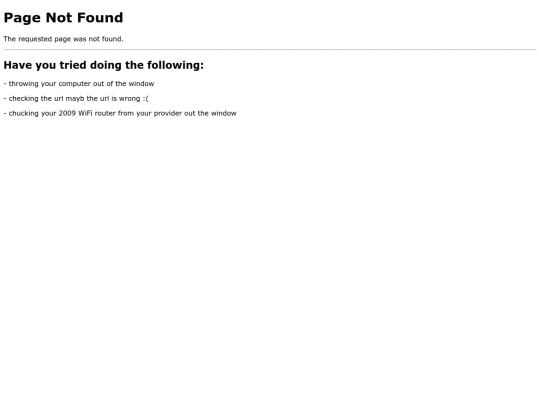Click the word wrong
540x405 pixels.
[129, 99]
